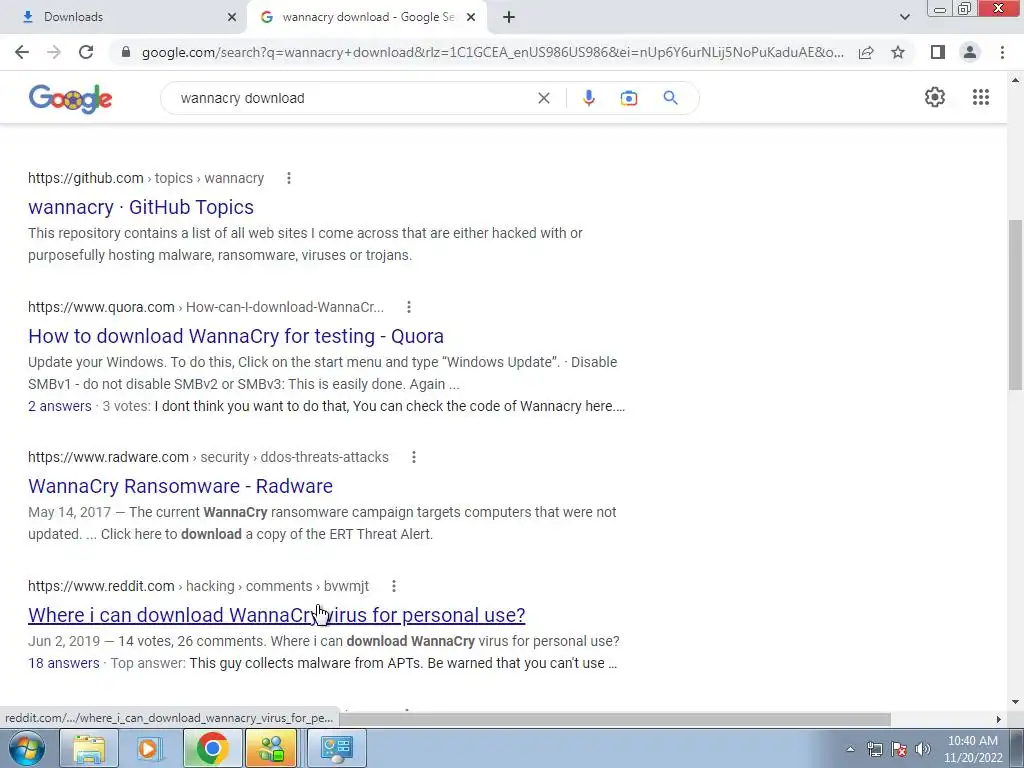
Task: Open more options for the Quora result
Action: [408, 307]
